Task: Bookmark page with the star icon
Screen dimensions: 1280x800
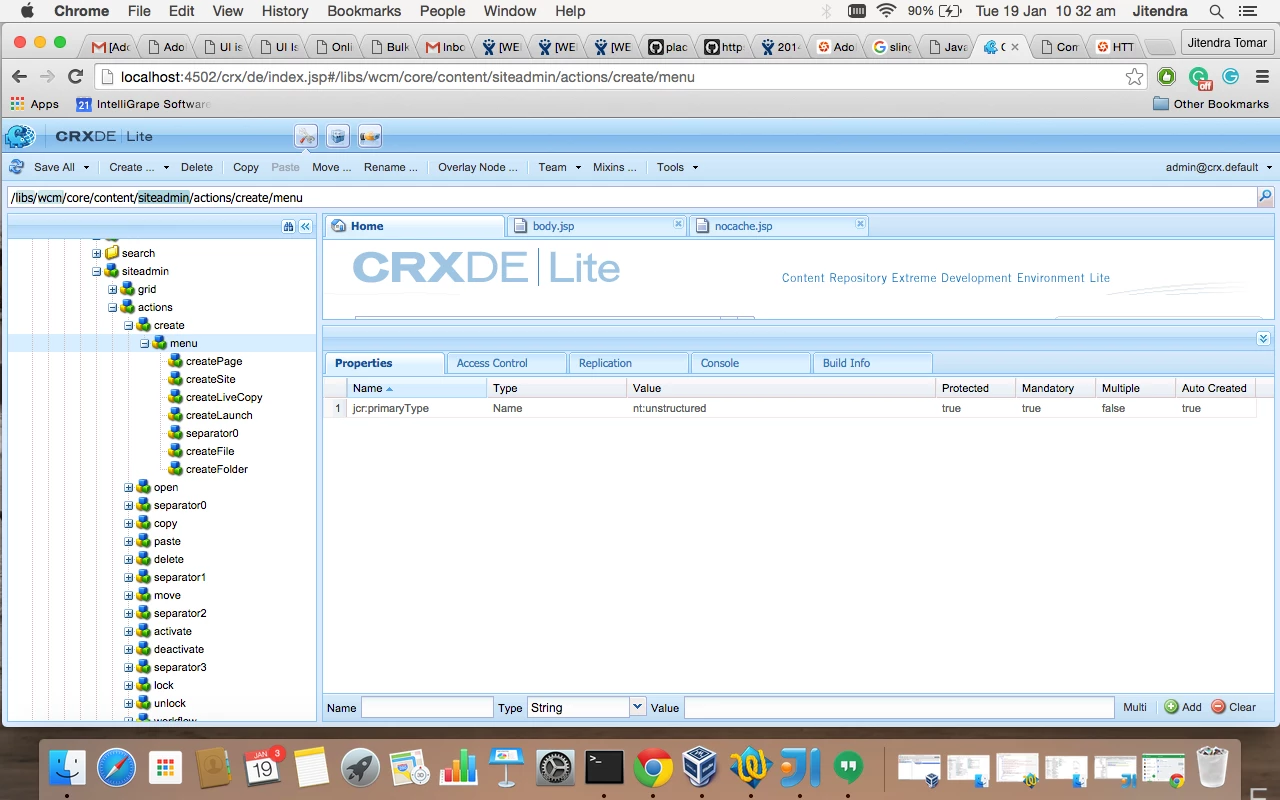Action: 1134,77
